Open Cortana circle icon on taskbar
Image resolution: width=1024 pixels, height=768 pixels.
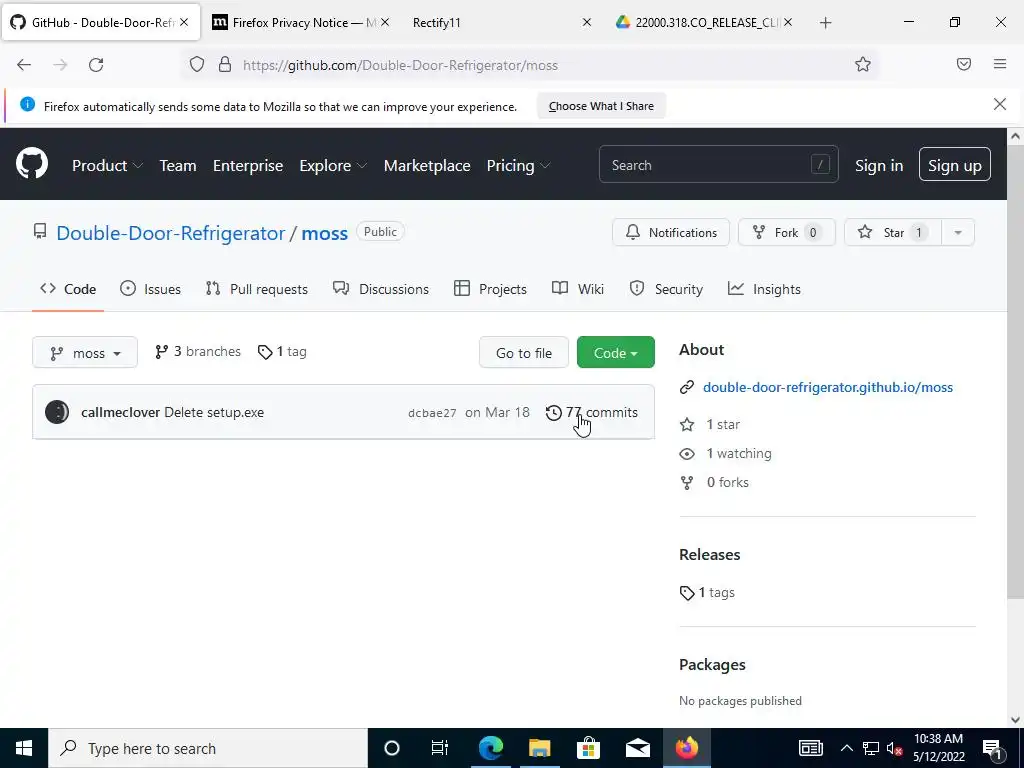tap(391, 748)
